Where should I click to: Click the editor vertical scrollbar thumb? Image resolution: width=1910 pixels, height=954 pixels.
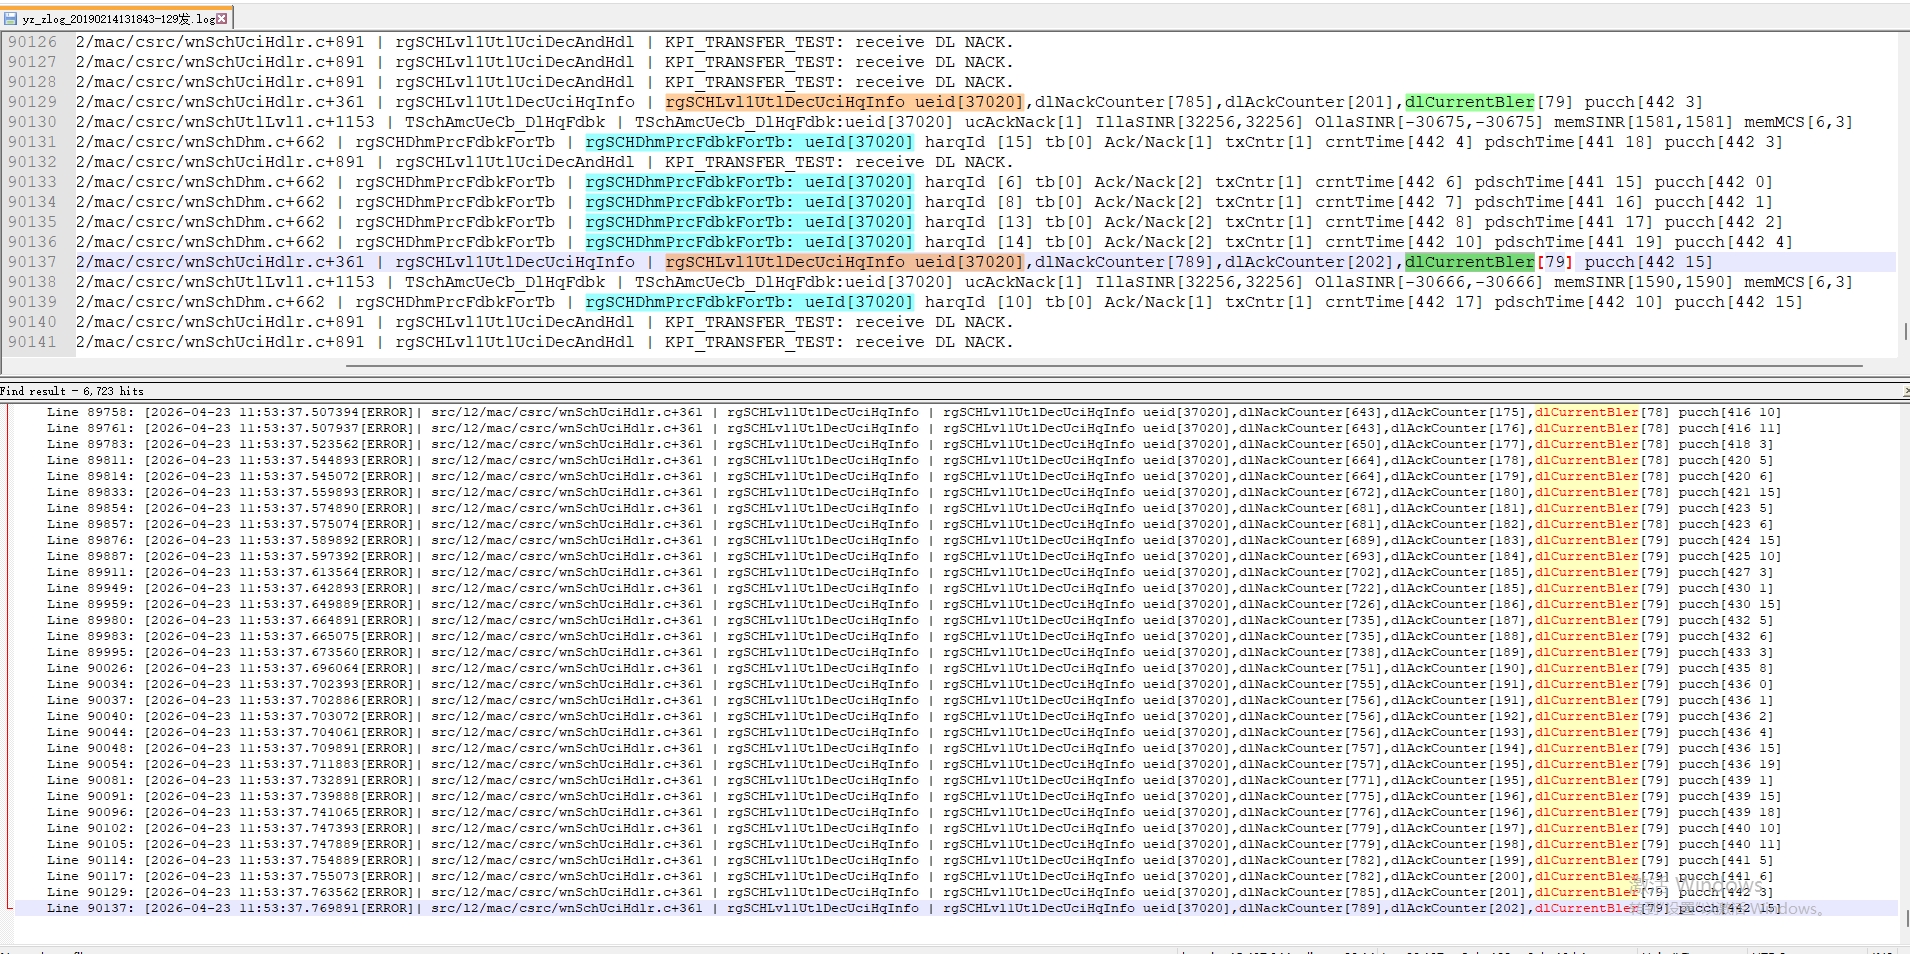(x=1905, y=331)
